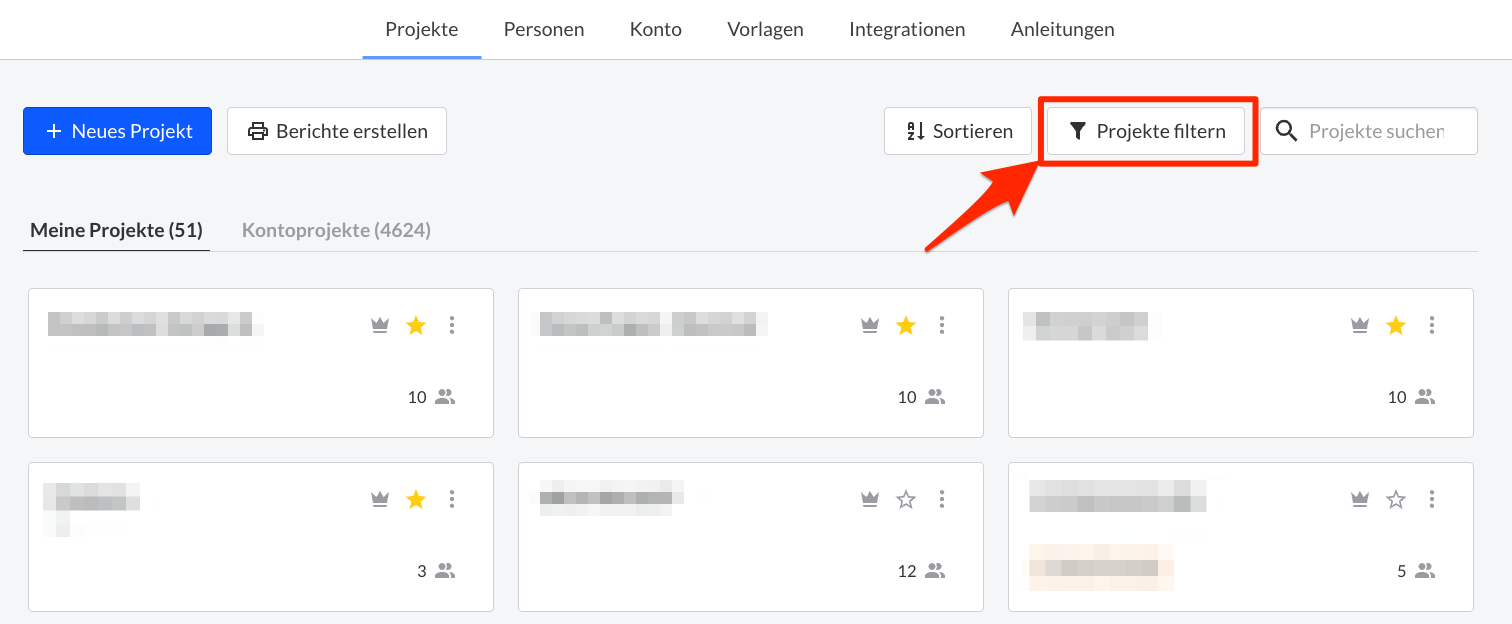Click the crown icon on the bottom-right project card
1512x624 pixels.
coord(1359,499)
